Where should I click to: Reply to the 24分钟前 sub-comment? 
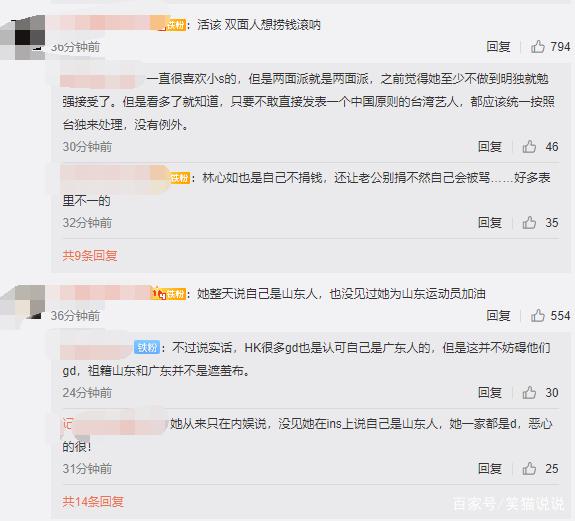point(490,393)
